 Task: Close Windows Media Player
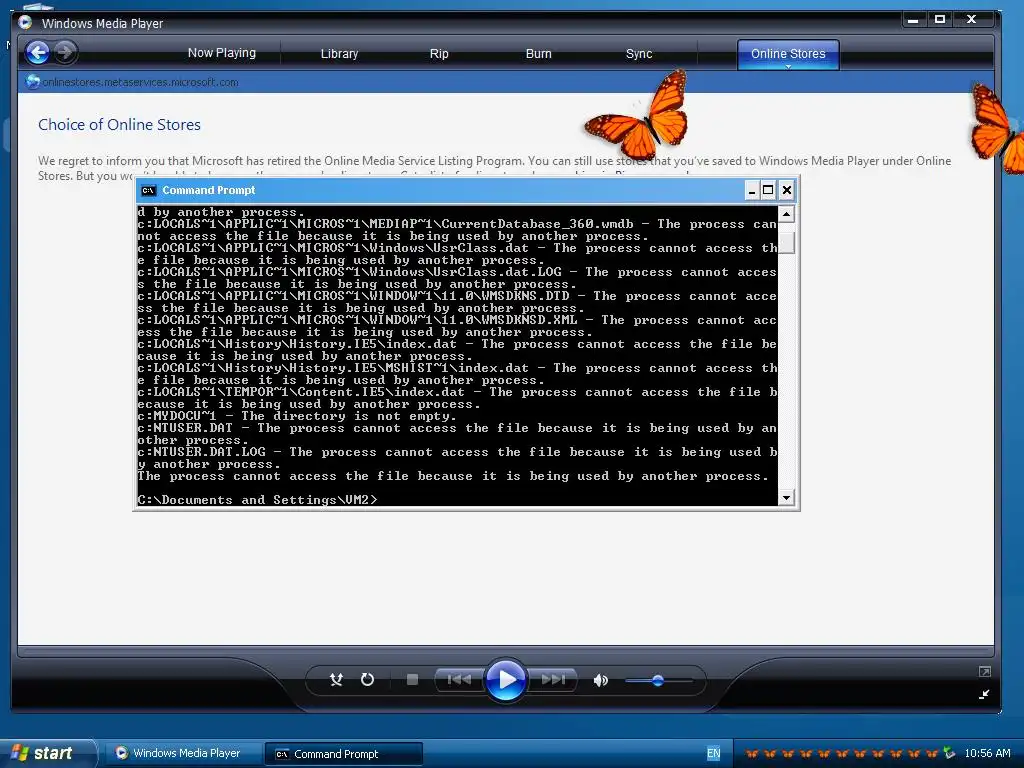[x=972, y=20]
